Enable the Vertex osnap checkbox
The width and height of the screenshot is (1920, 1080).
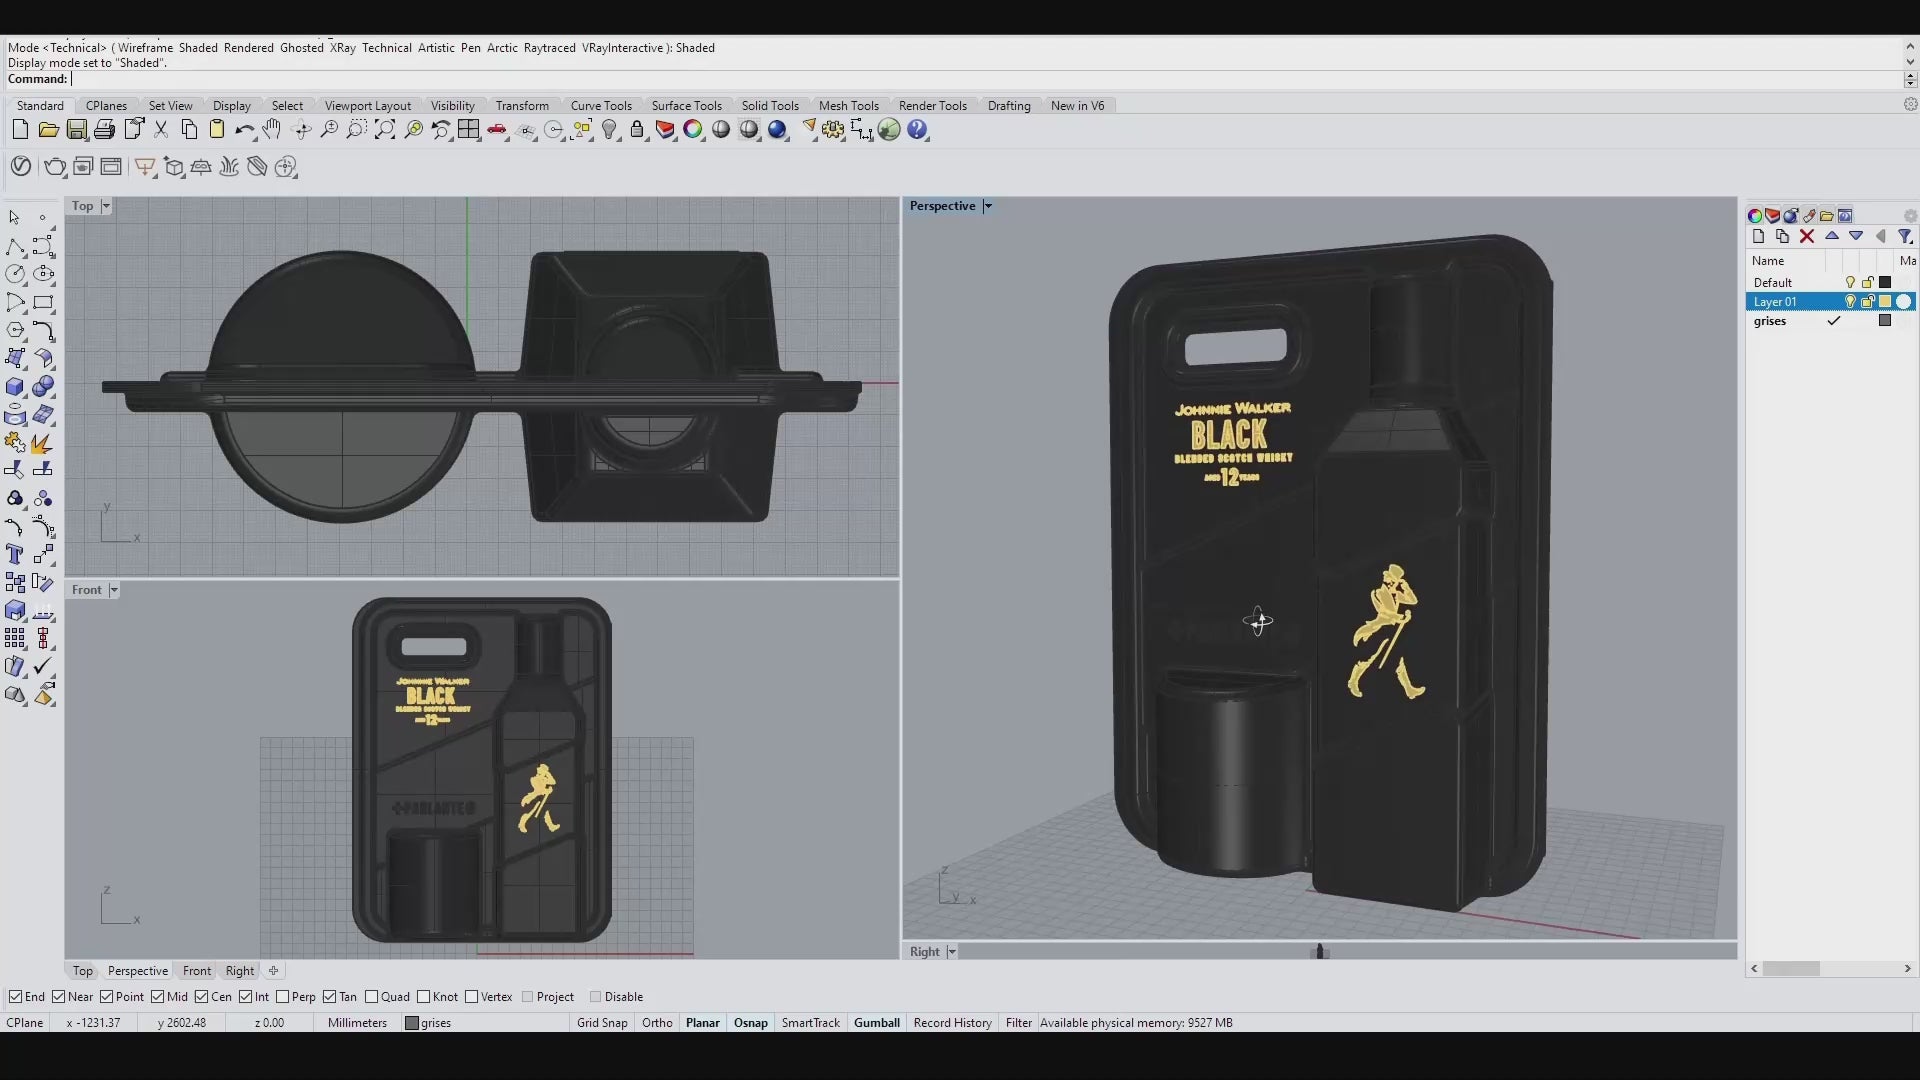472,997
